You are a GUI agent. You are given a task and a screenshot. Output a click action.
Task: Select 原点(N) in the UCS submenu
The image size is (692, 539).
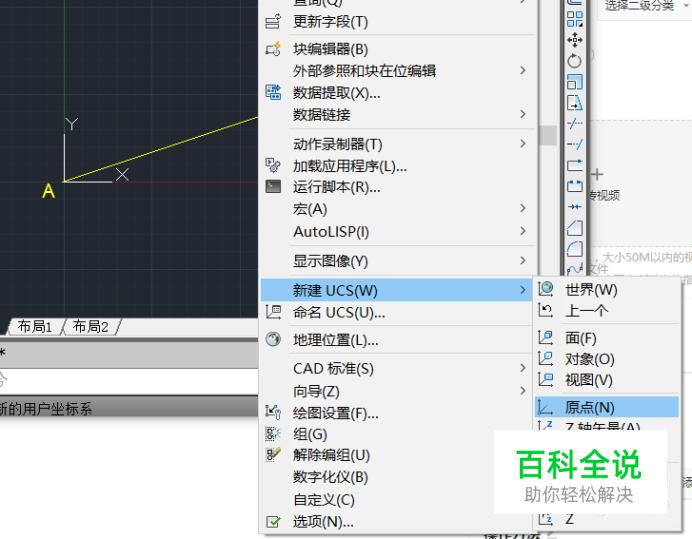607,407
